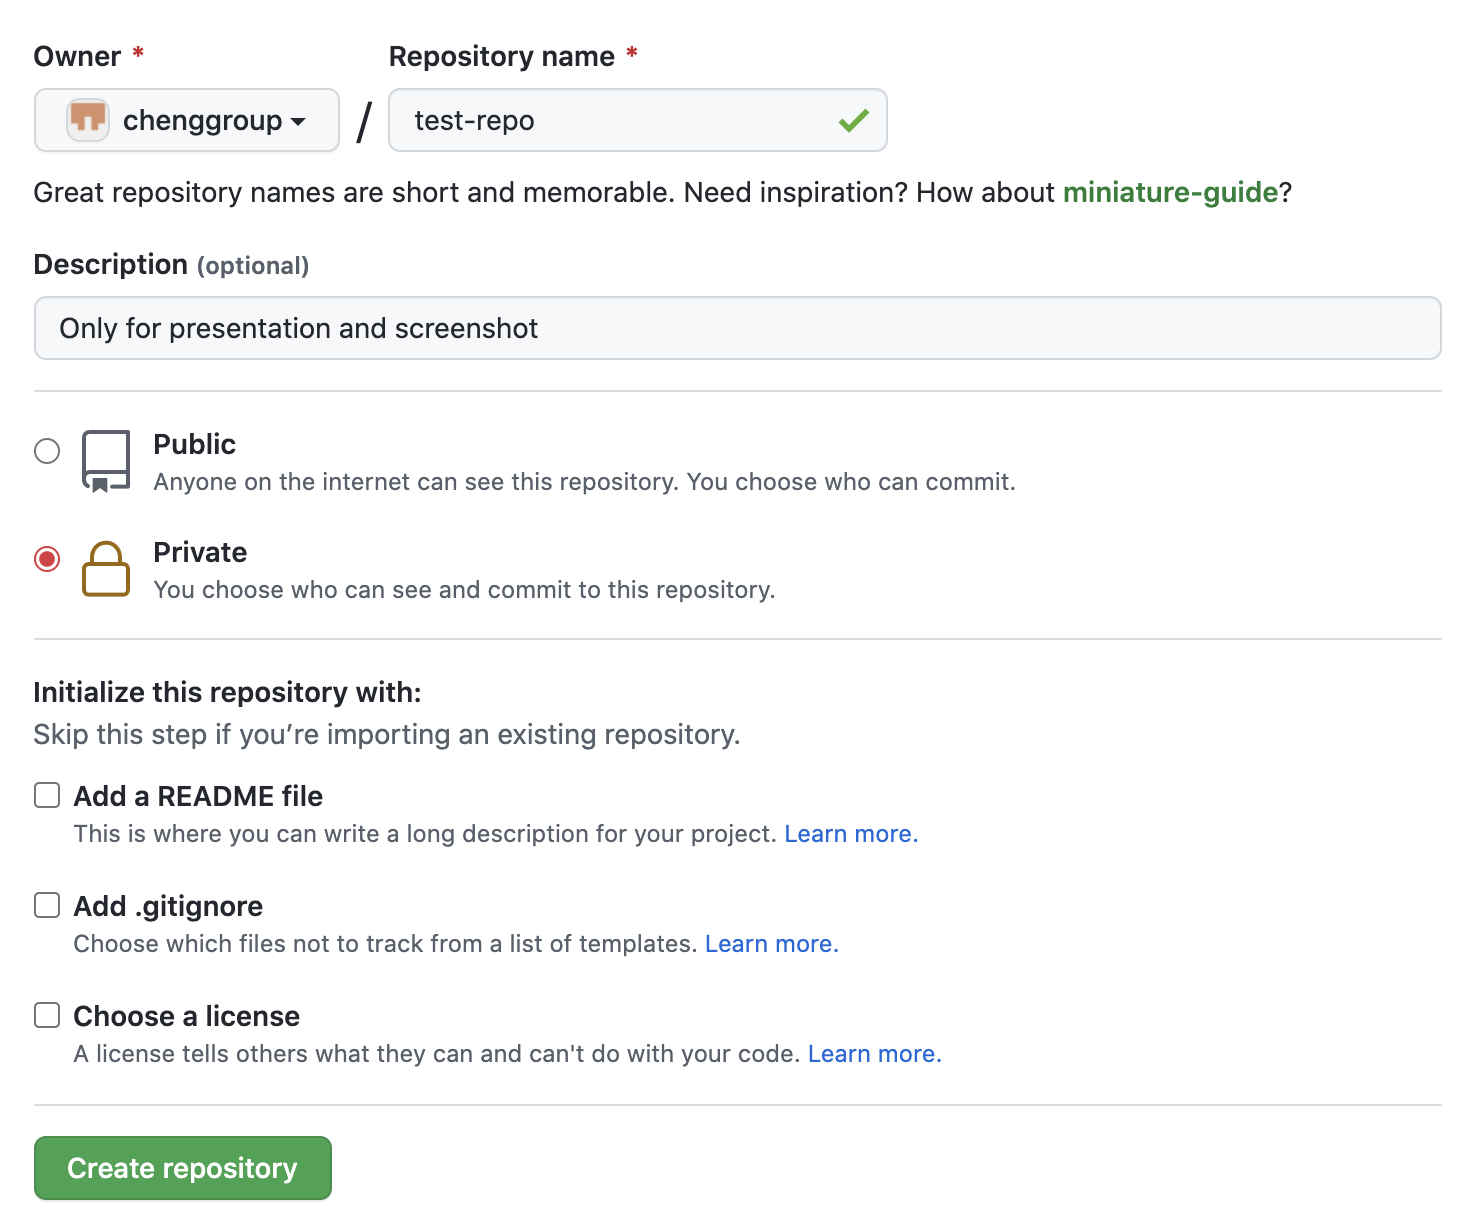Select the Private radio button
Viewport: 1480px width, 1232px height.
pyautogui.click(x=47, y=559)
